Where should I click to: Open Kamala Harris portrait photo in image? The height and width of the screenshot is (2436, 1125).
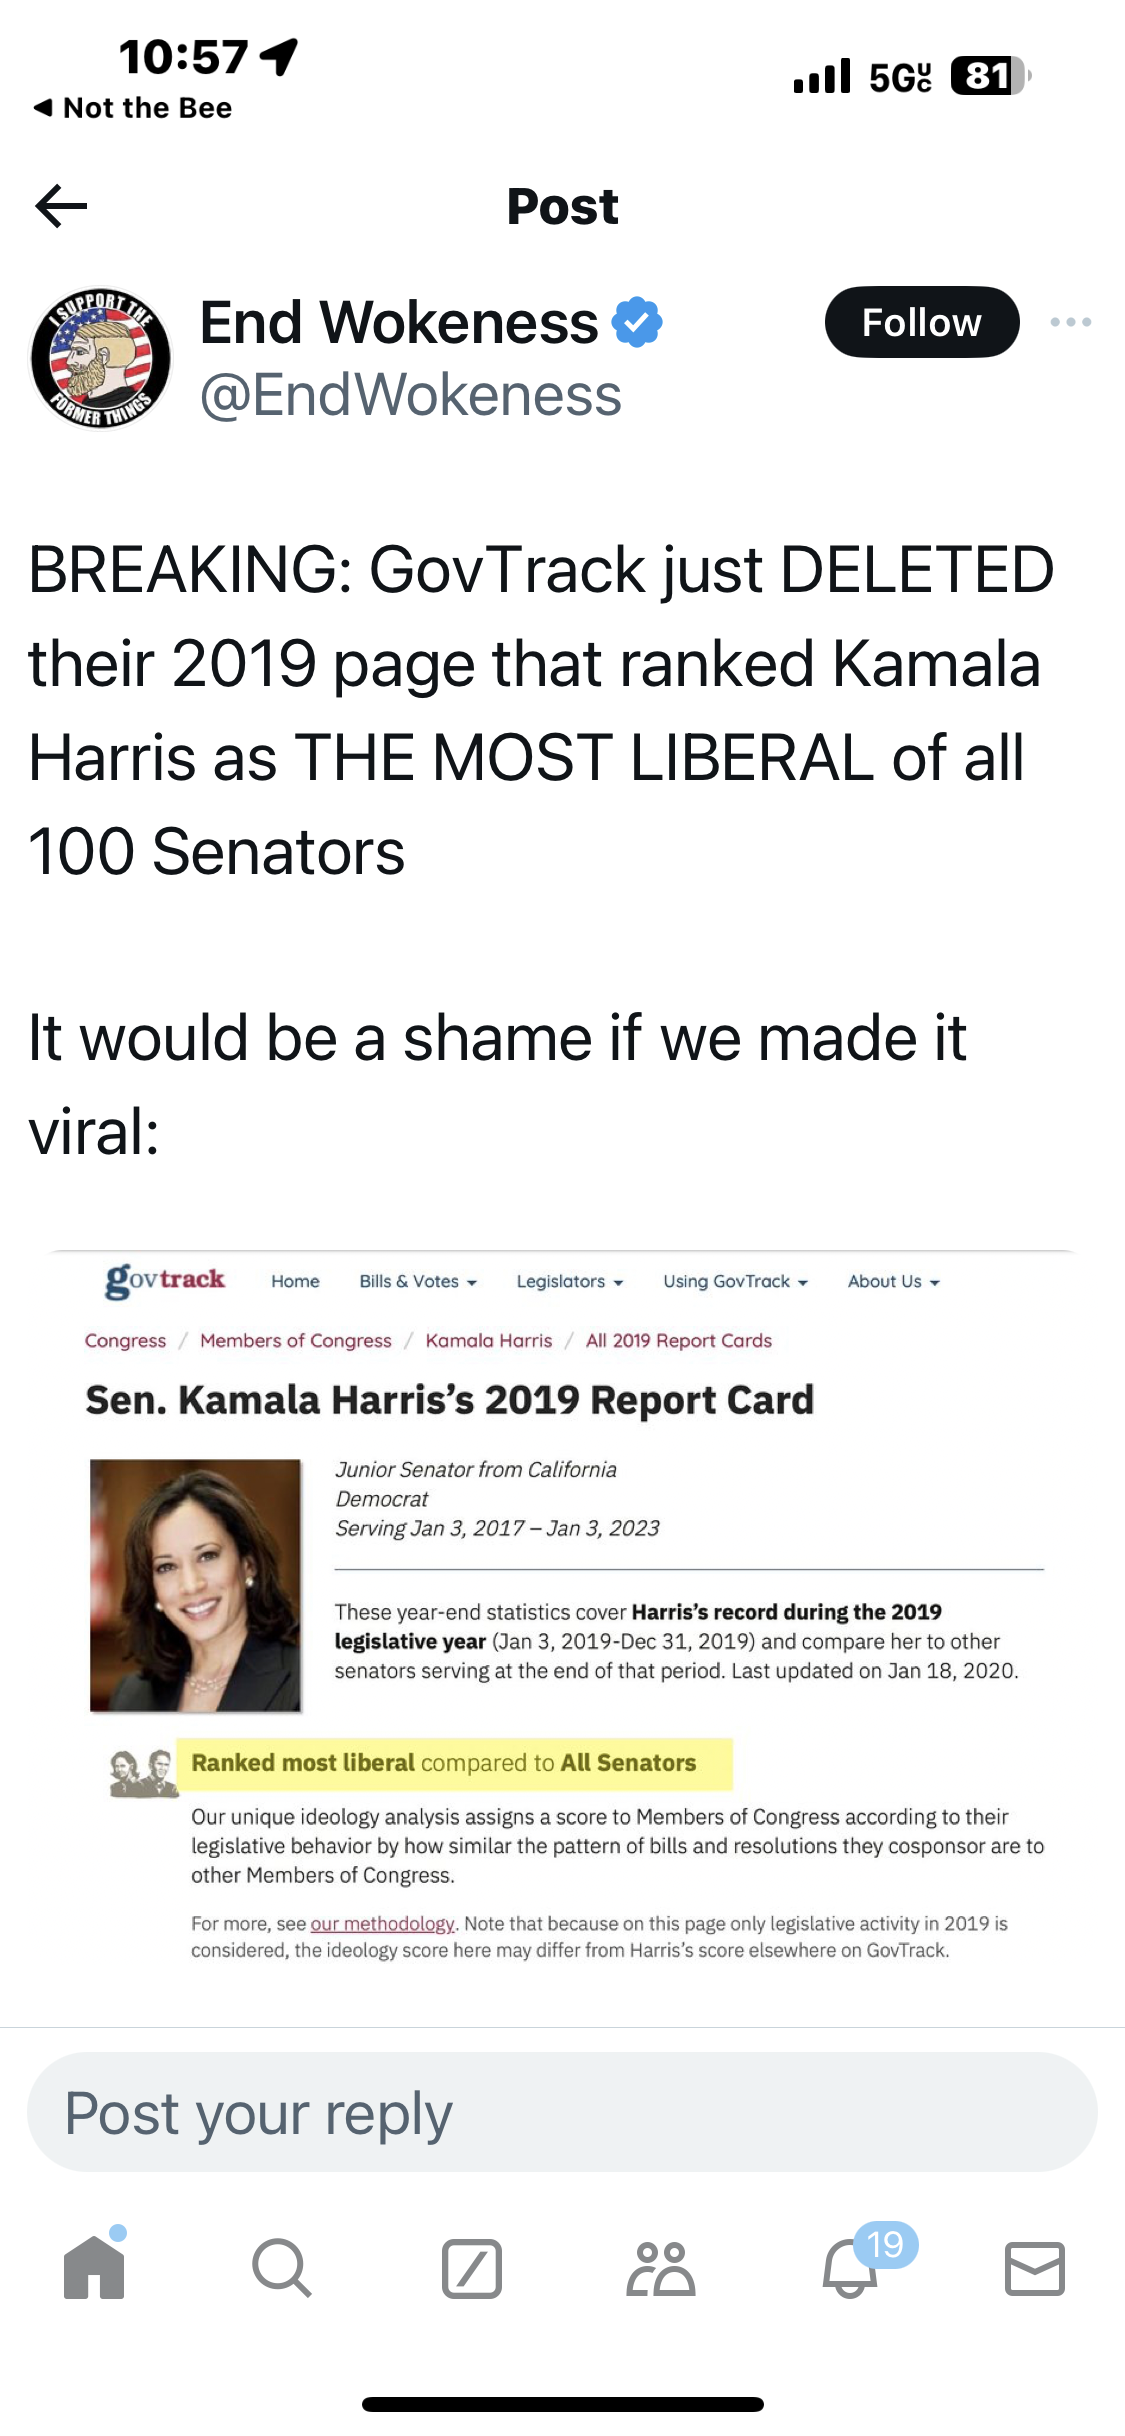[x=196, y=1585]
